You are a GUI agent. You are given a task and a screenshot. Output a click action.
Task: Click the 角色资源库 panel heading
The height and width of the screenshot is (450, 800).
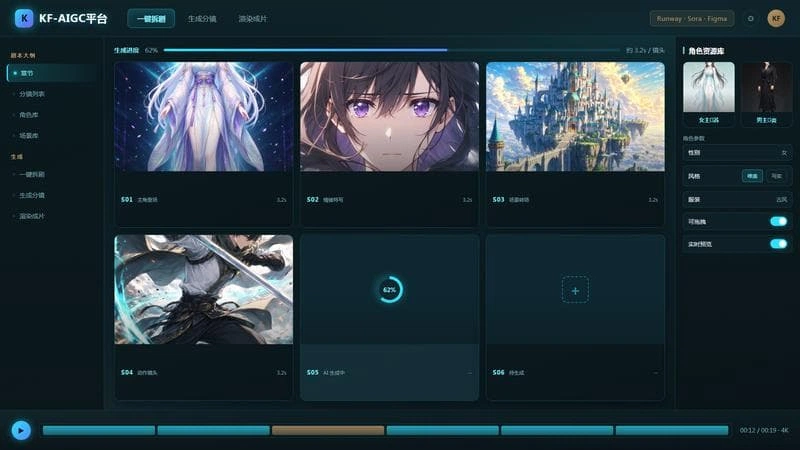(x=706, y=51)
